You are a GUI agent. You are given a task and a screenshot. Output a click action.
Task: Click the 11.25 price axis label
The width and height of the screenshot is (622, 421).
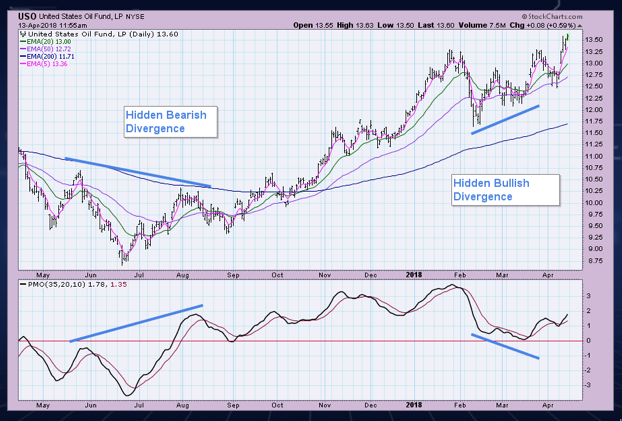click(x=593, y=145)
